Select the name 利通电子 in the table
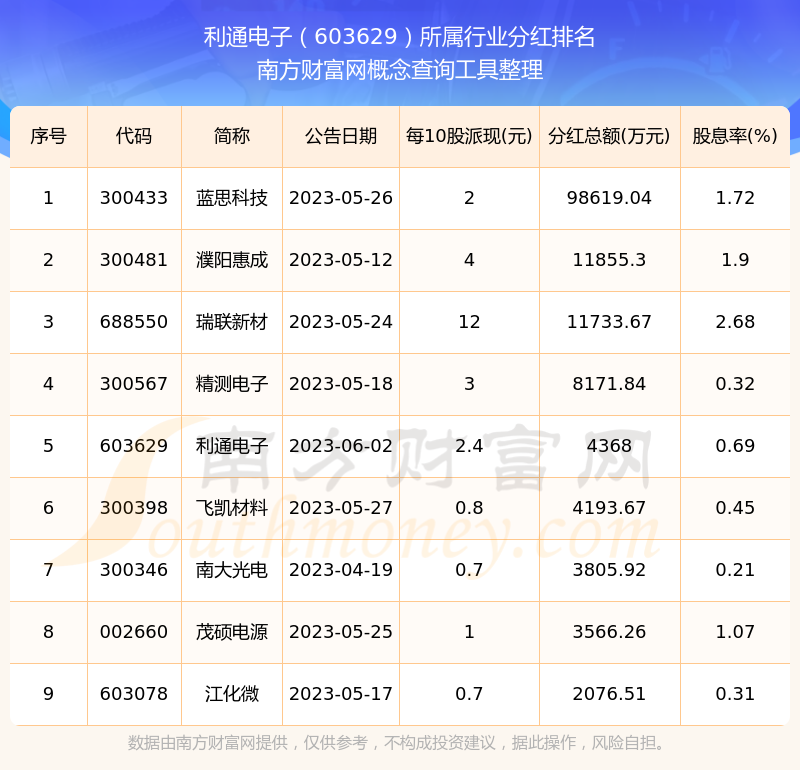 pyautogui.click(x=232, y=446)
